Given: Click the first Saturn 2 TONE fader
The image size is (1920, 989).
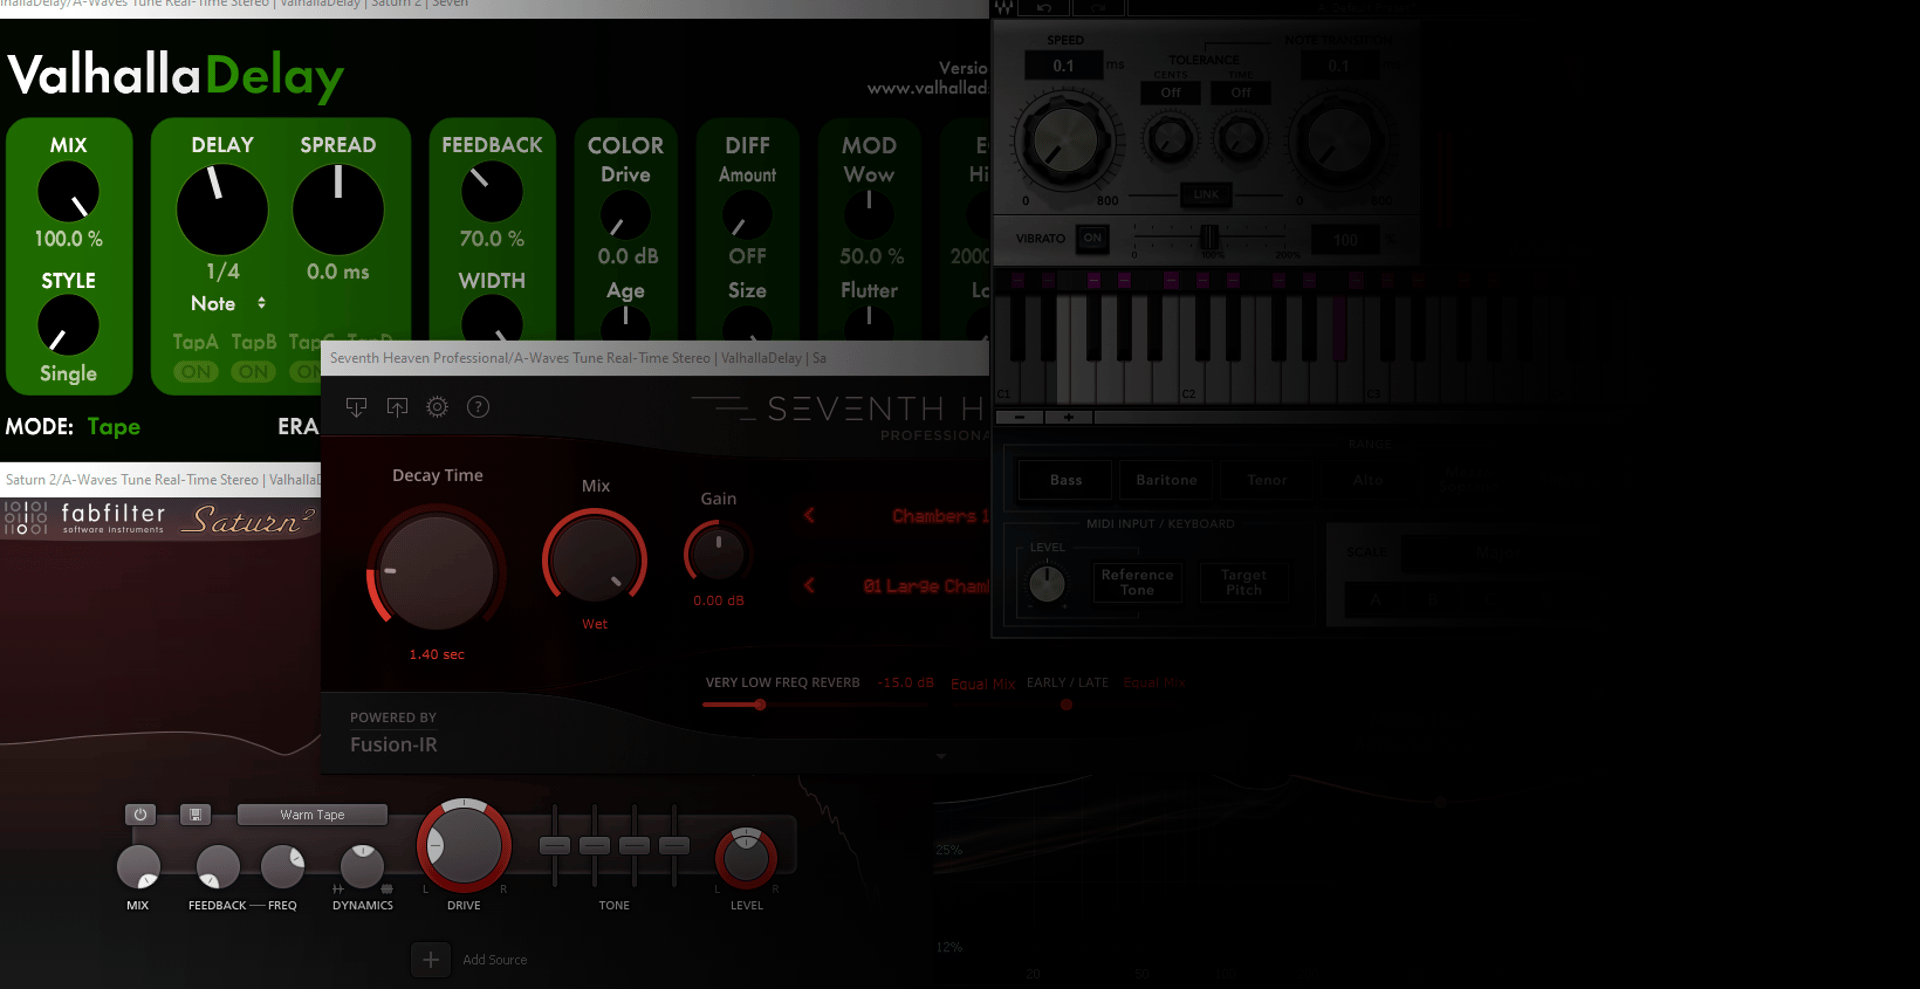Looking at the screenshot, I should tap(554, 846).
